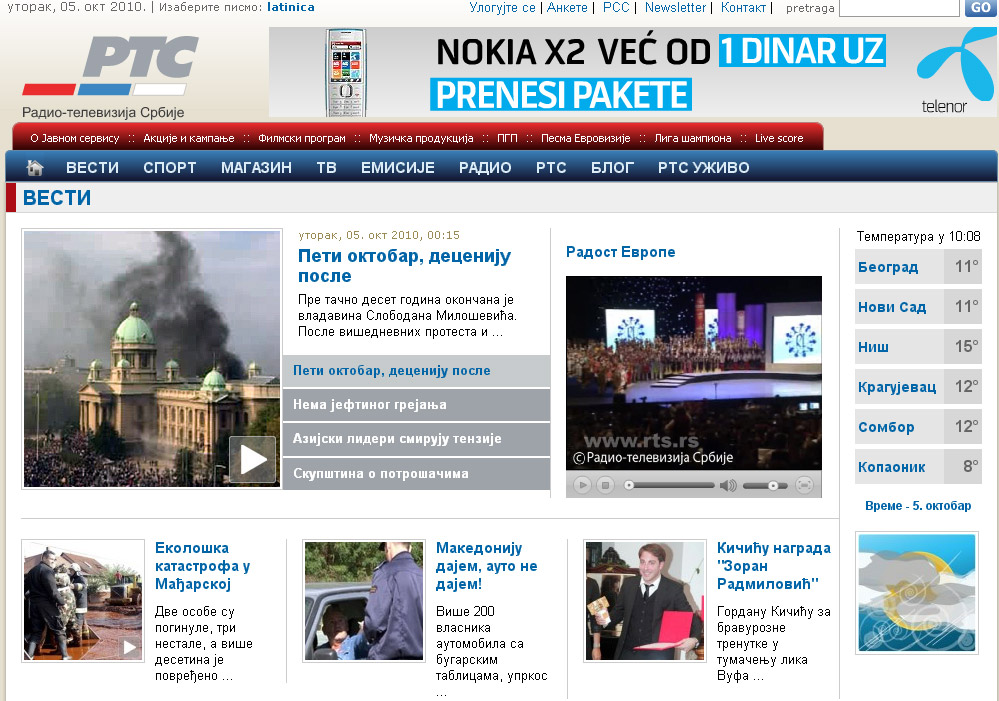Open Лига шампиона link
Viewport: 999px width, 701px height.
click(x=693, y=138)
